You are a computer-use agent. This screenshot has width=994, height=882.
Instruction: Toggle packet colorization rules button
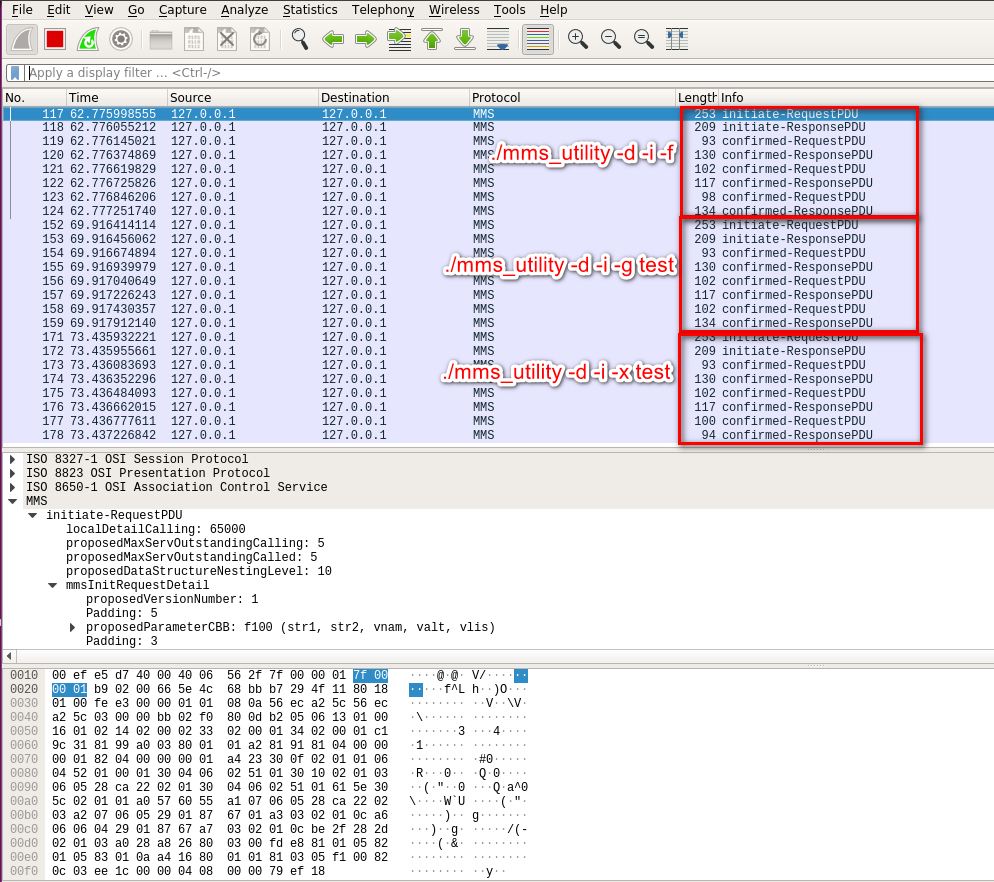coord(538,39)
